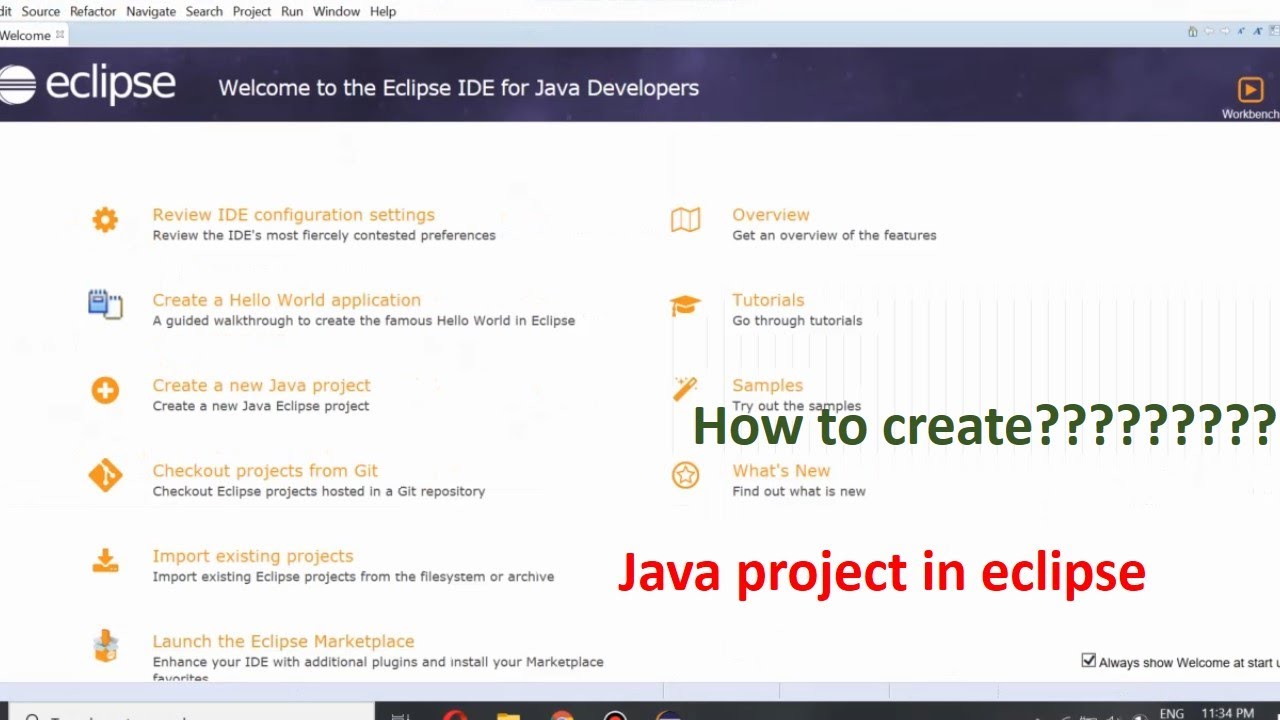The height and width of the screenshot is (720, 1280).
Task: Open Checkout projects from Git link
Action: pos(265,470)
